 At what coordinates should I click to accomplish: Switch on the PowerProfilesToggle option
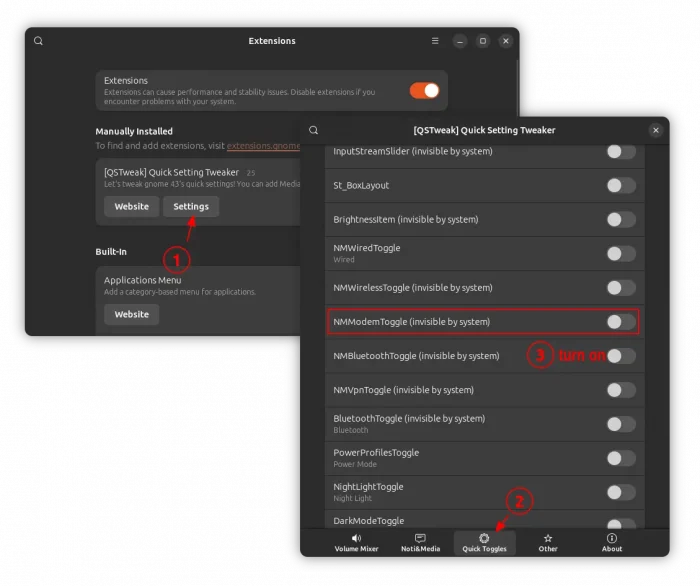pyautogui.click(x=621, y=457)
